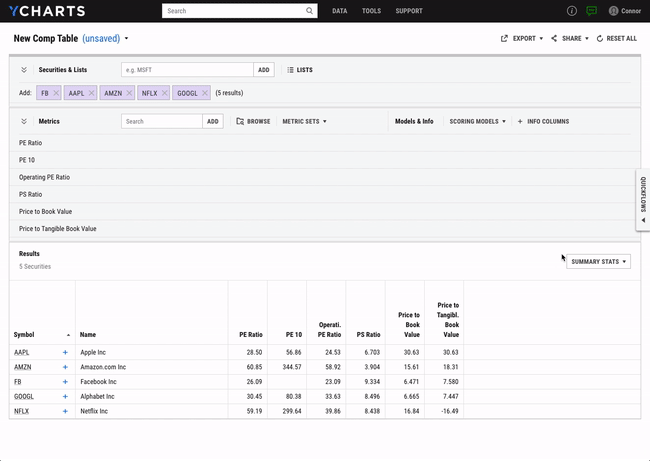
Task: Click the -16.49 tangible book value cell
Action: point(450,411)
